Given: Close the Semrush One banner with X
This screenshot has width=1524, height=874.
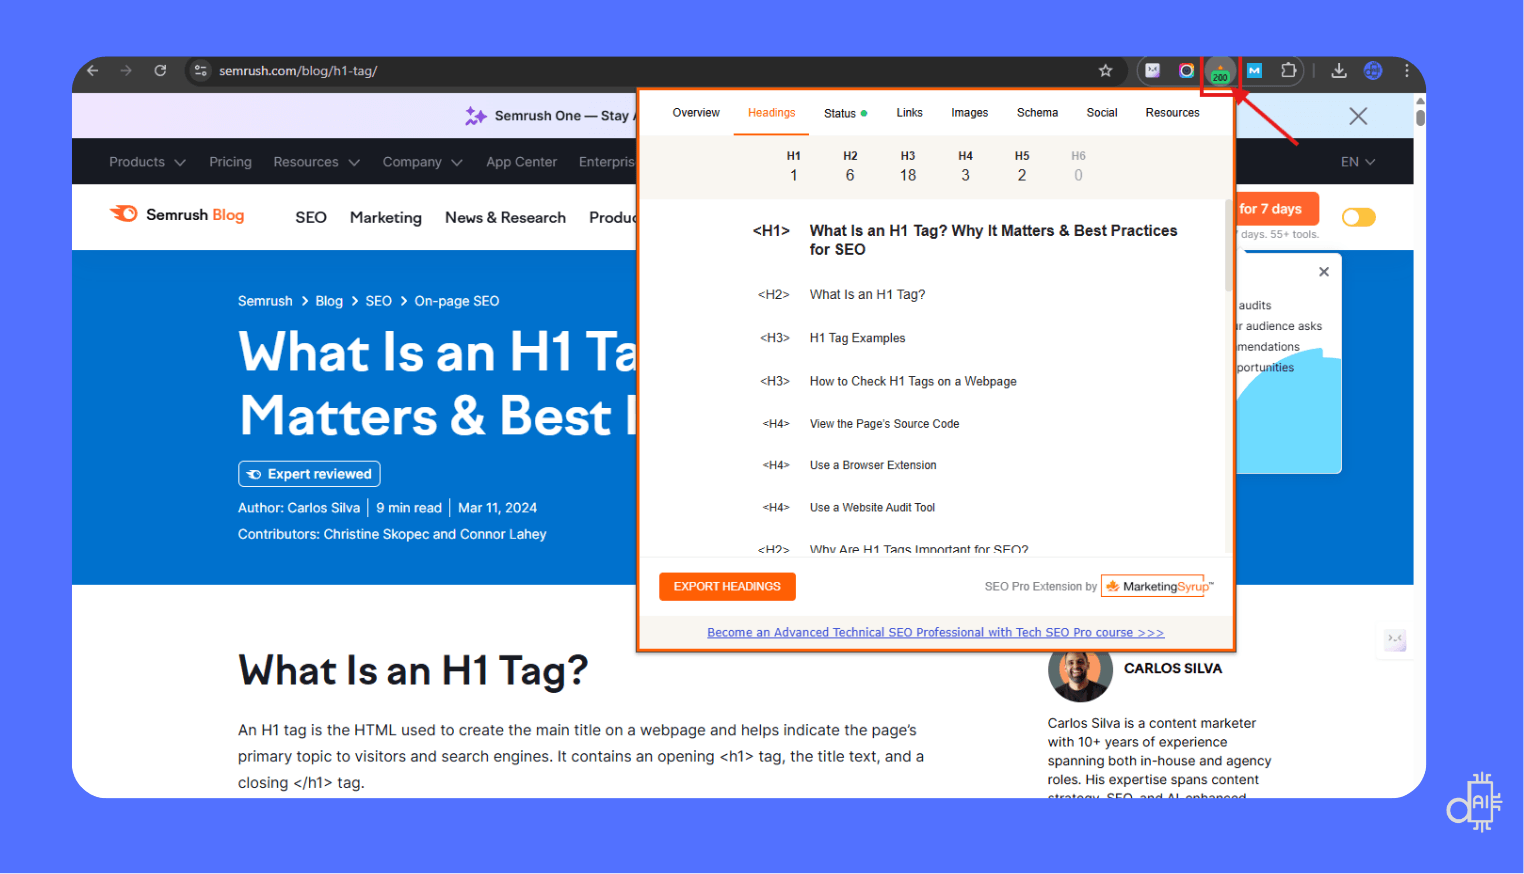Looking at the screenshot, I should click(1358, 116).
